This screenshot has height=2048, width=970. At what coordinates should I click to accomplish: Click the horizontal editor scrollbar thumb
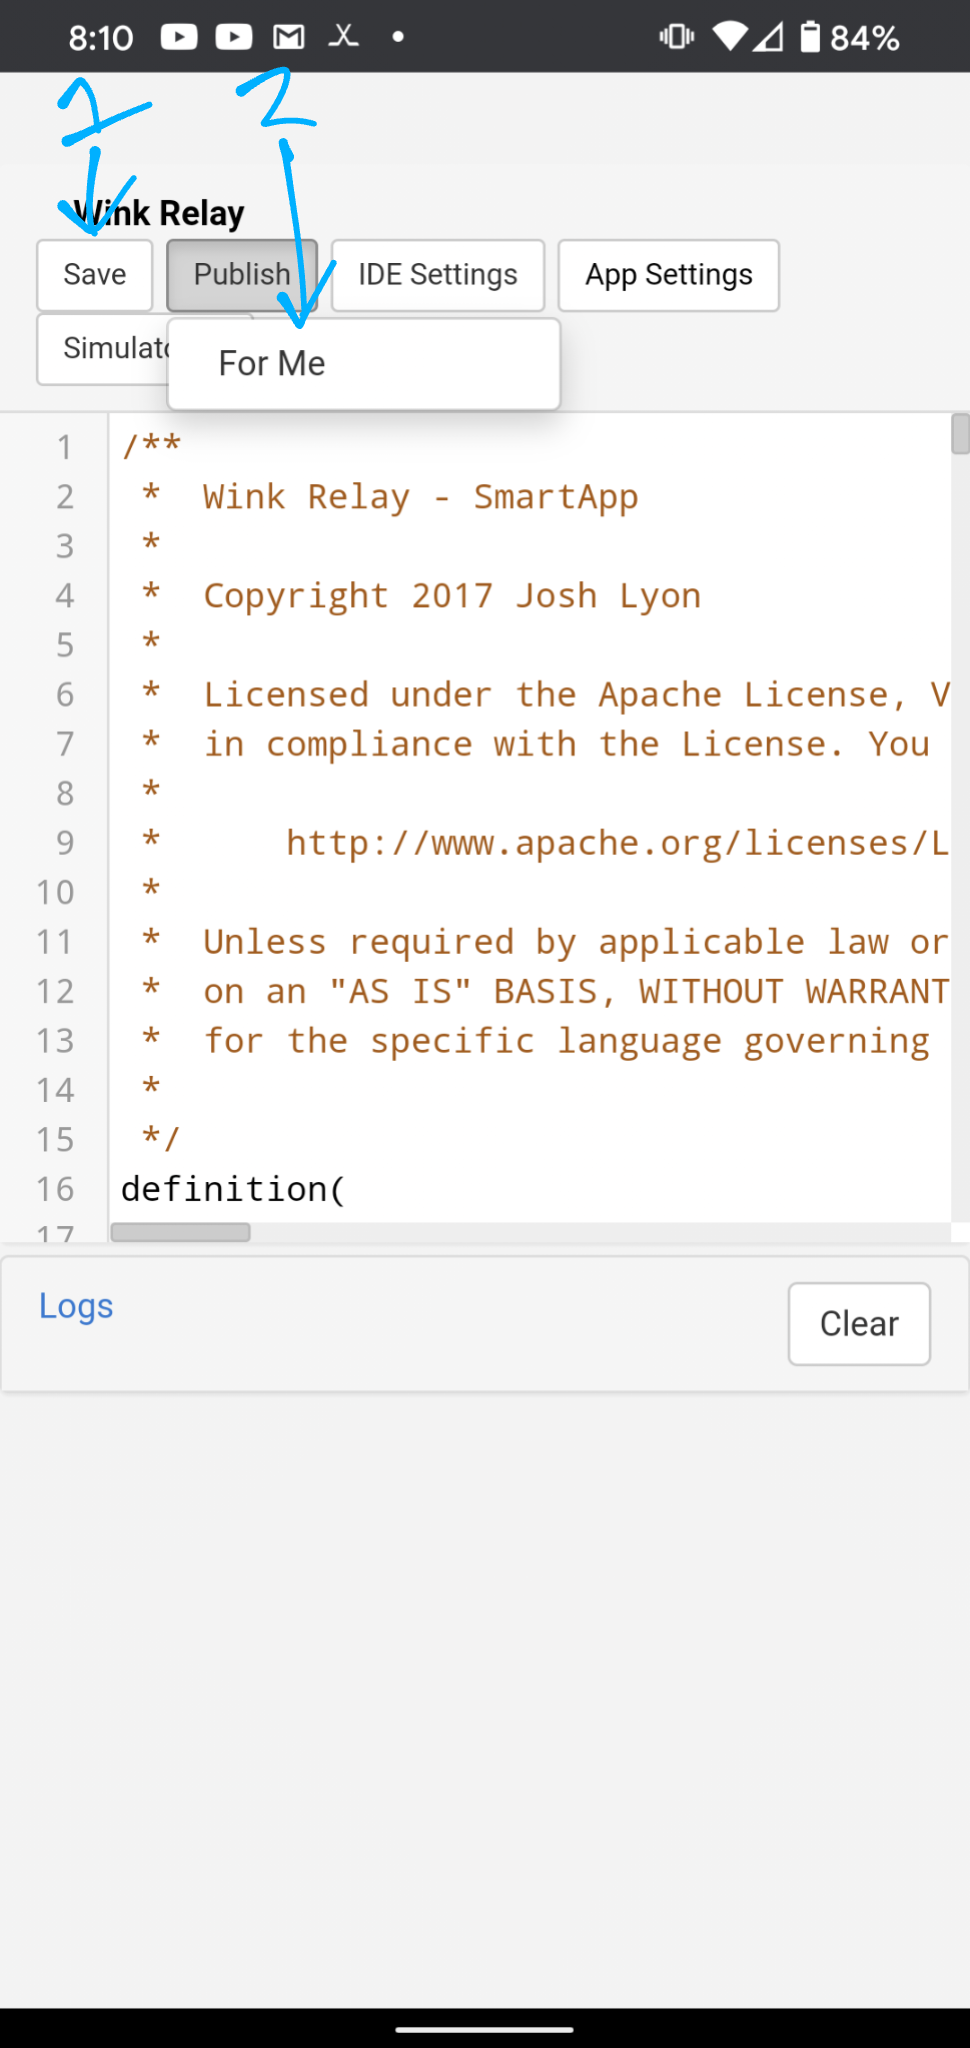[x=181, y=1232]
